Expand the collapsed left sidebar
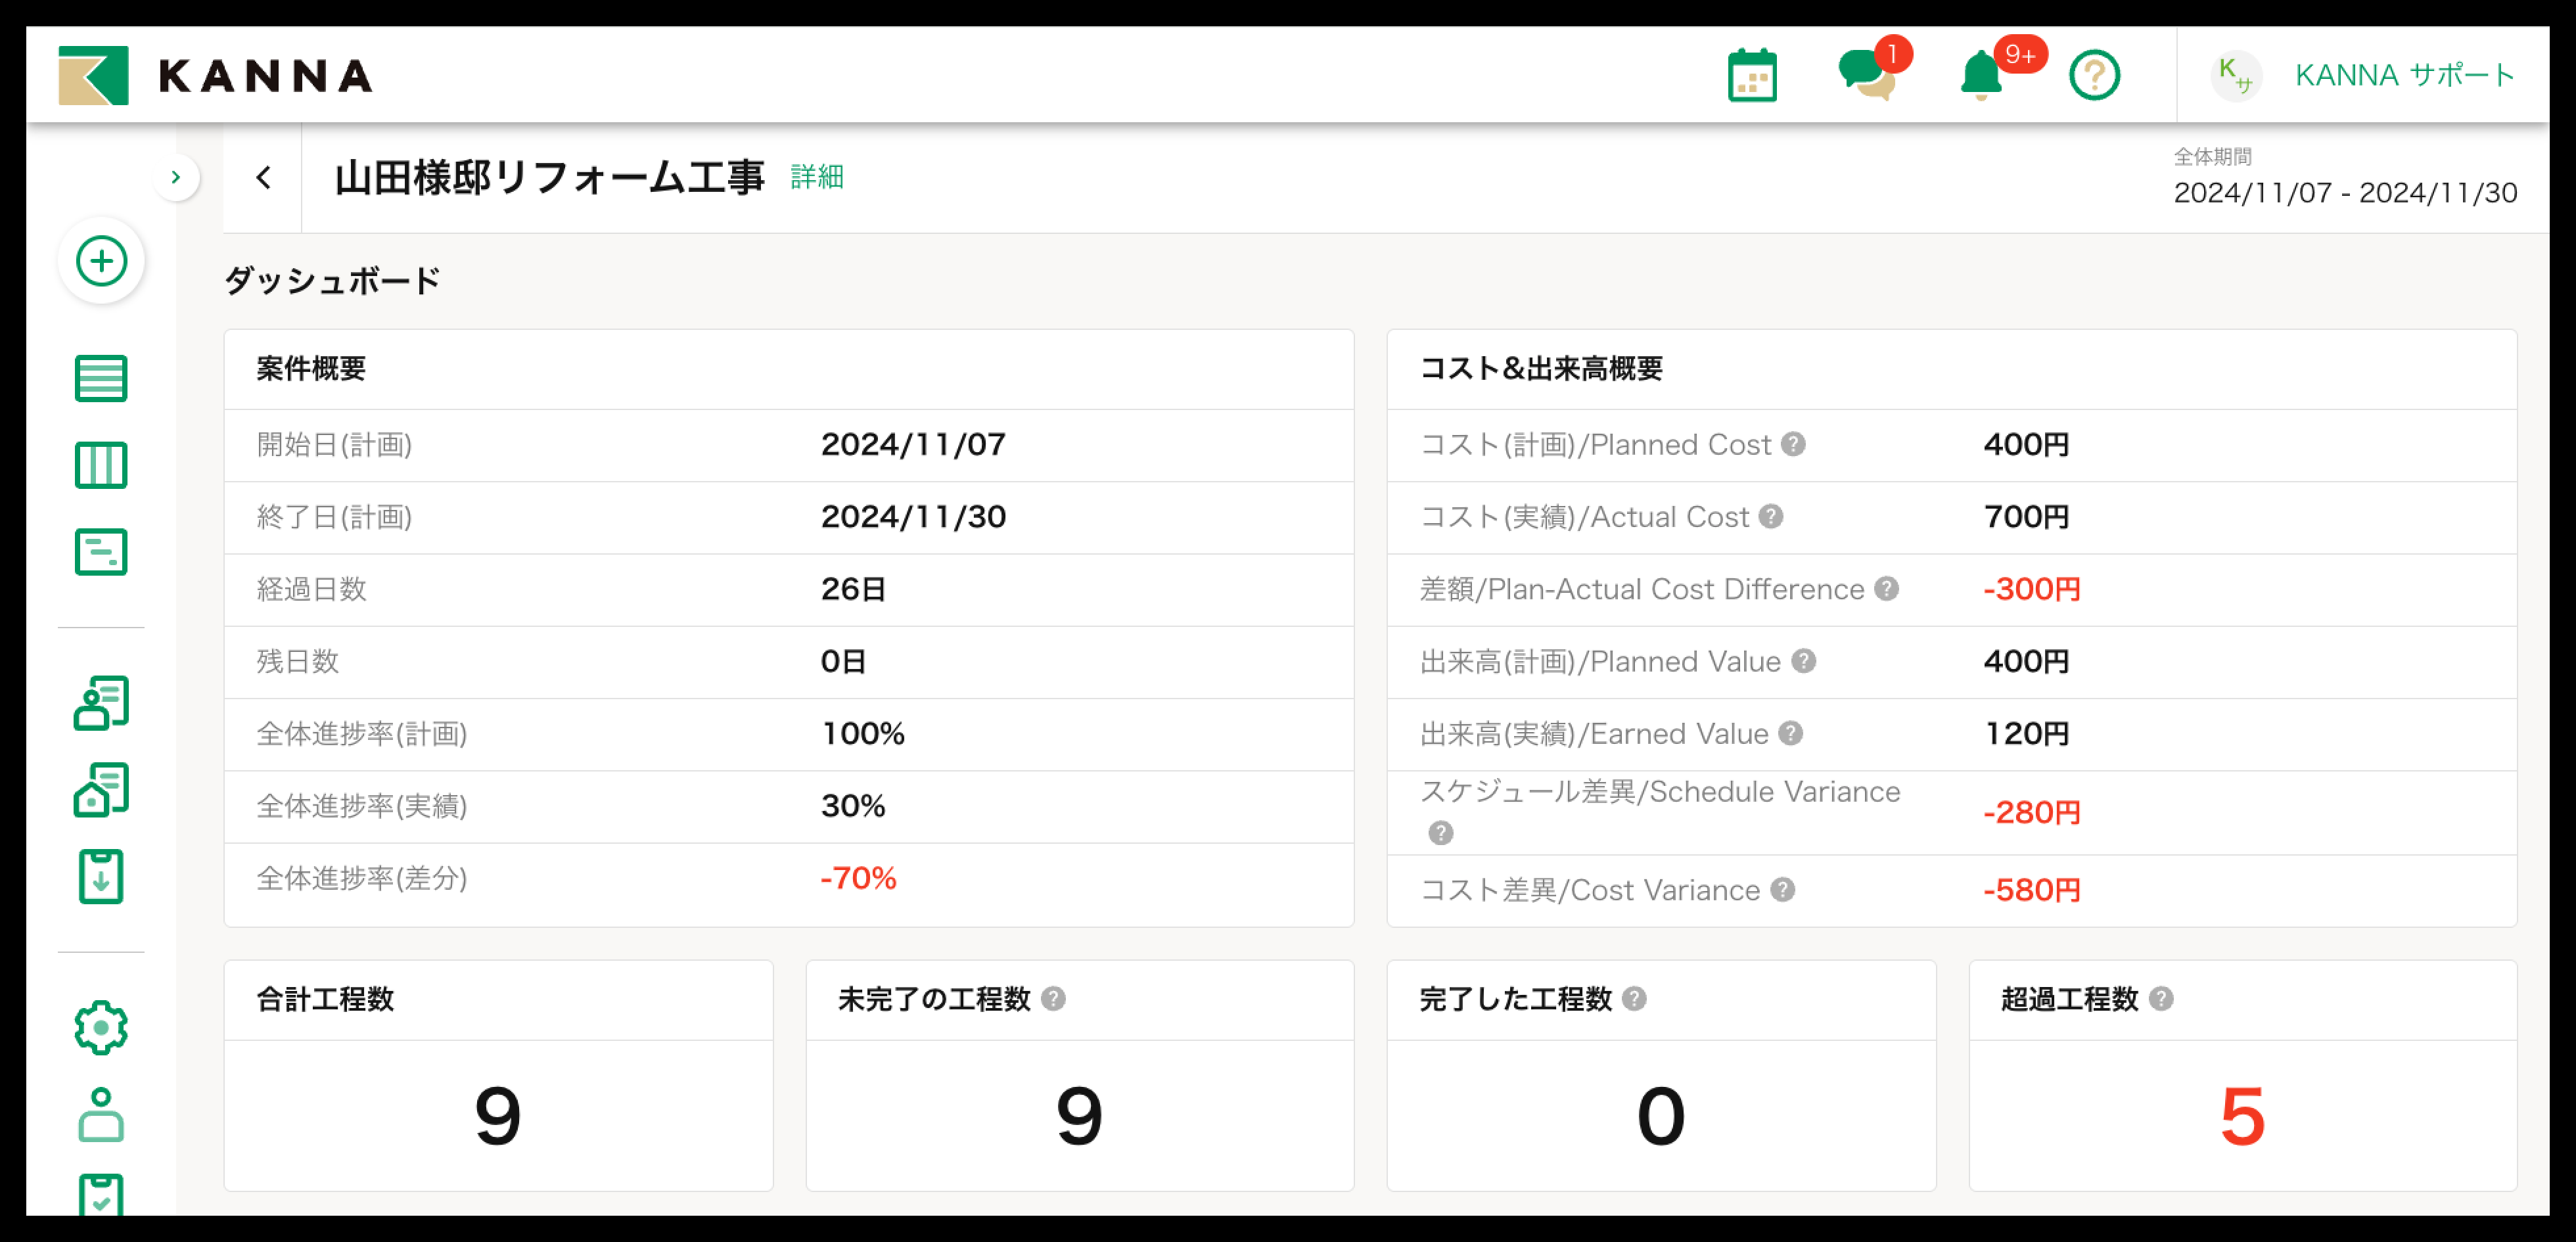The height and width of the screenshot is (1242, 2576). 176,178
